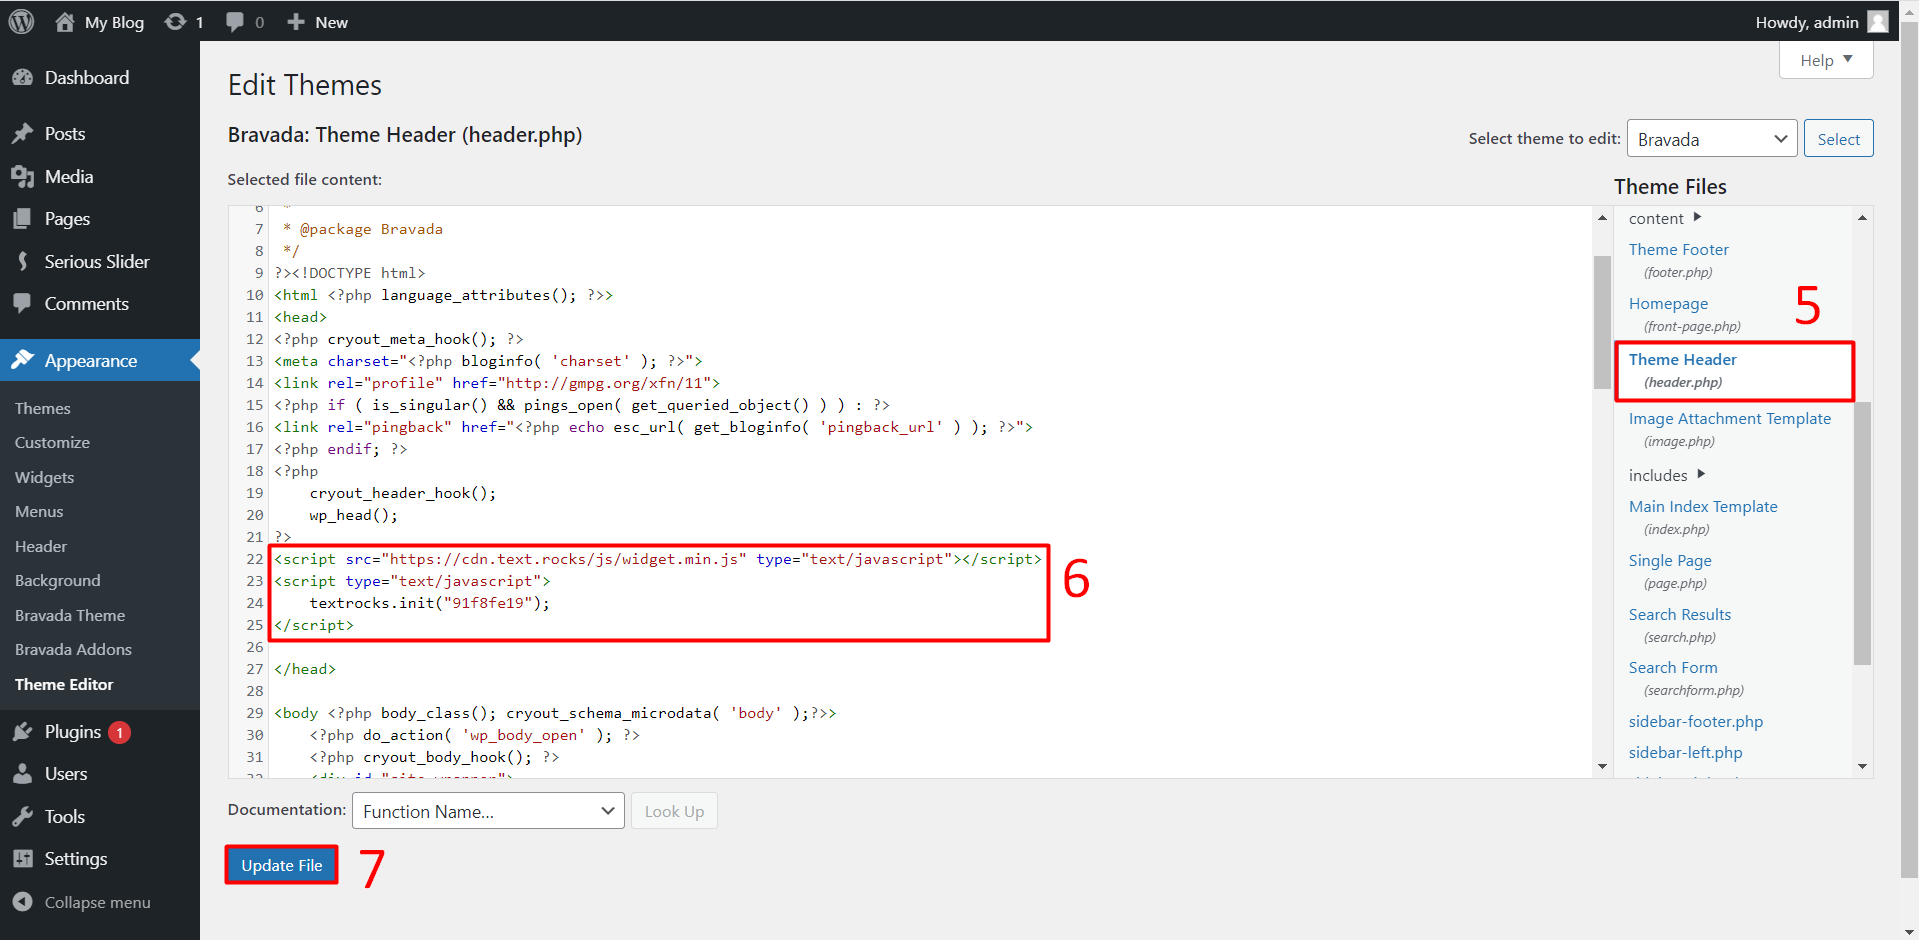
Task: Open the Media library icon
Action: coord(23,177)
